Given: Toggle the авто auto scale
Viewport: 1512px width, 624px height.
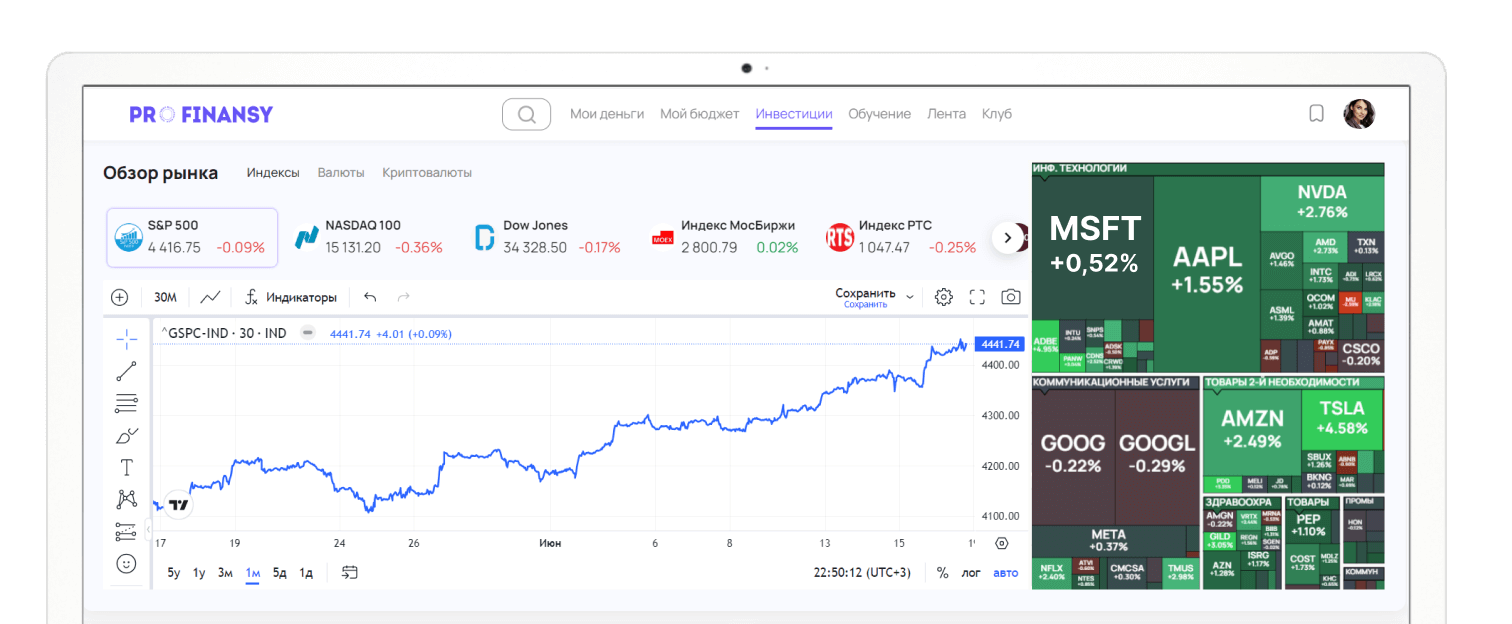Looking at the screenshot, I should pos(1005,573).
